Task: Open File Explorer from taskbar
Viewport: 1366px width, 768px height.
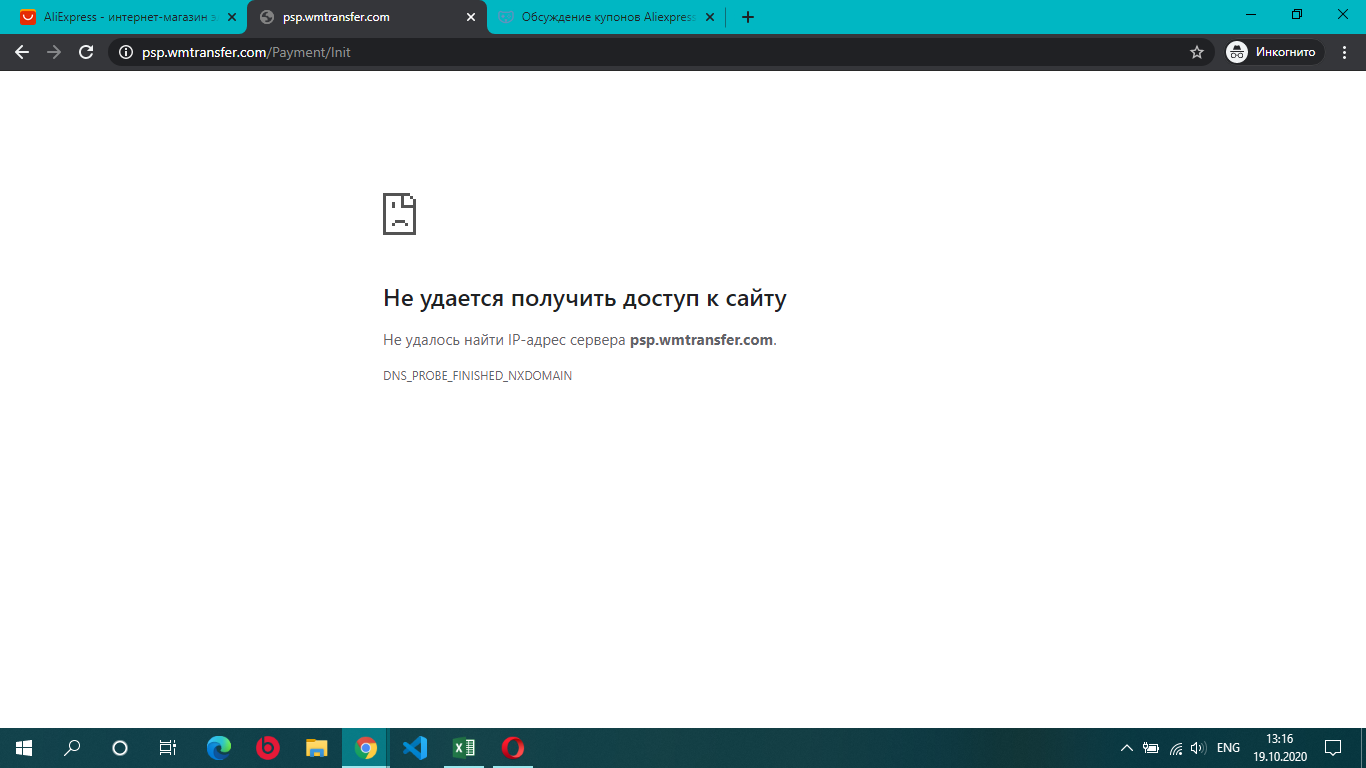Action: pyautogui.click(x=316, y=747)
